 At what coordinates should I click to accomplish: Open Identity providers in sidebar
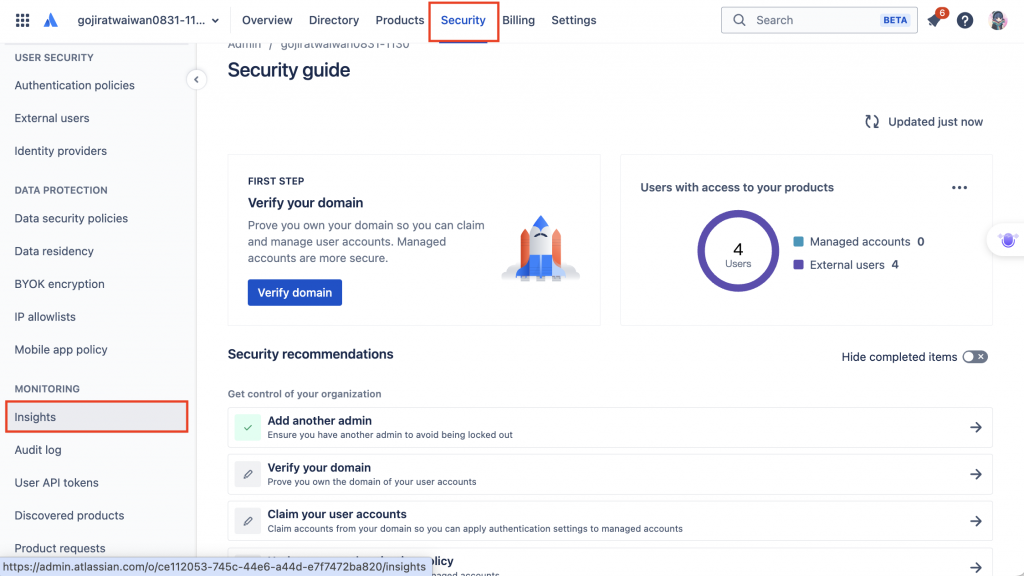[x=61, y=151]
